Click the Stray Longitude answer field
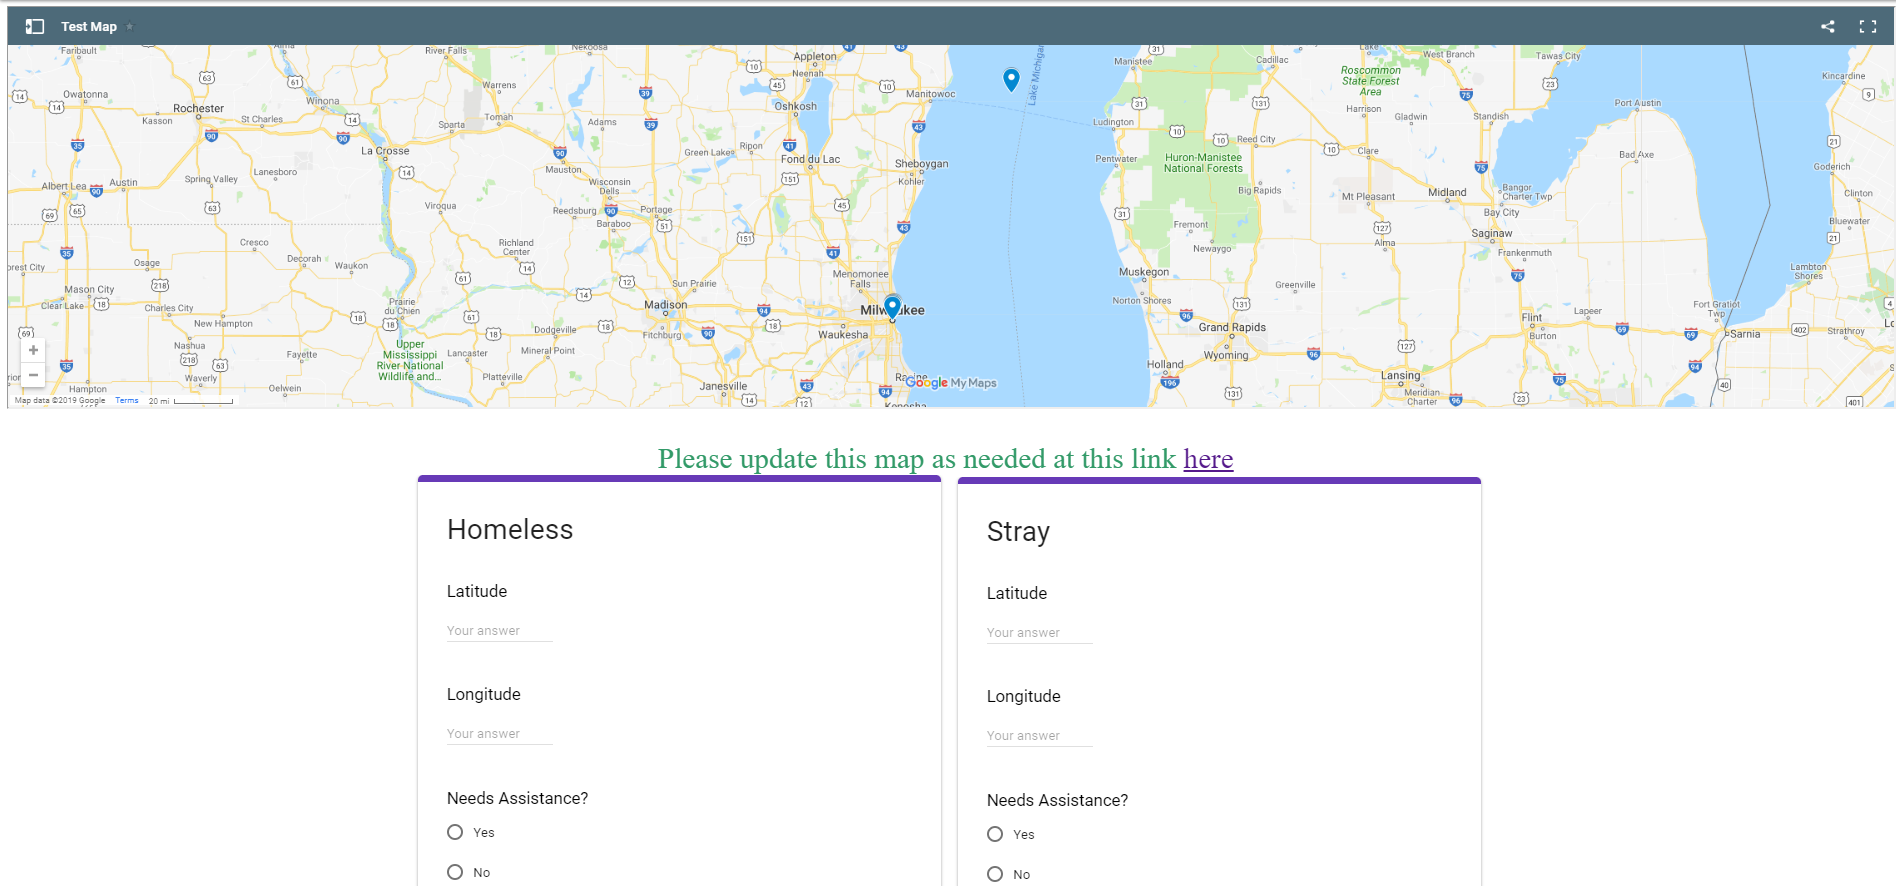This screenshot has width=1896, height=886. click(x=1039, y=736)
